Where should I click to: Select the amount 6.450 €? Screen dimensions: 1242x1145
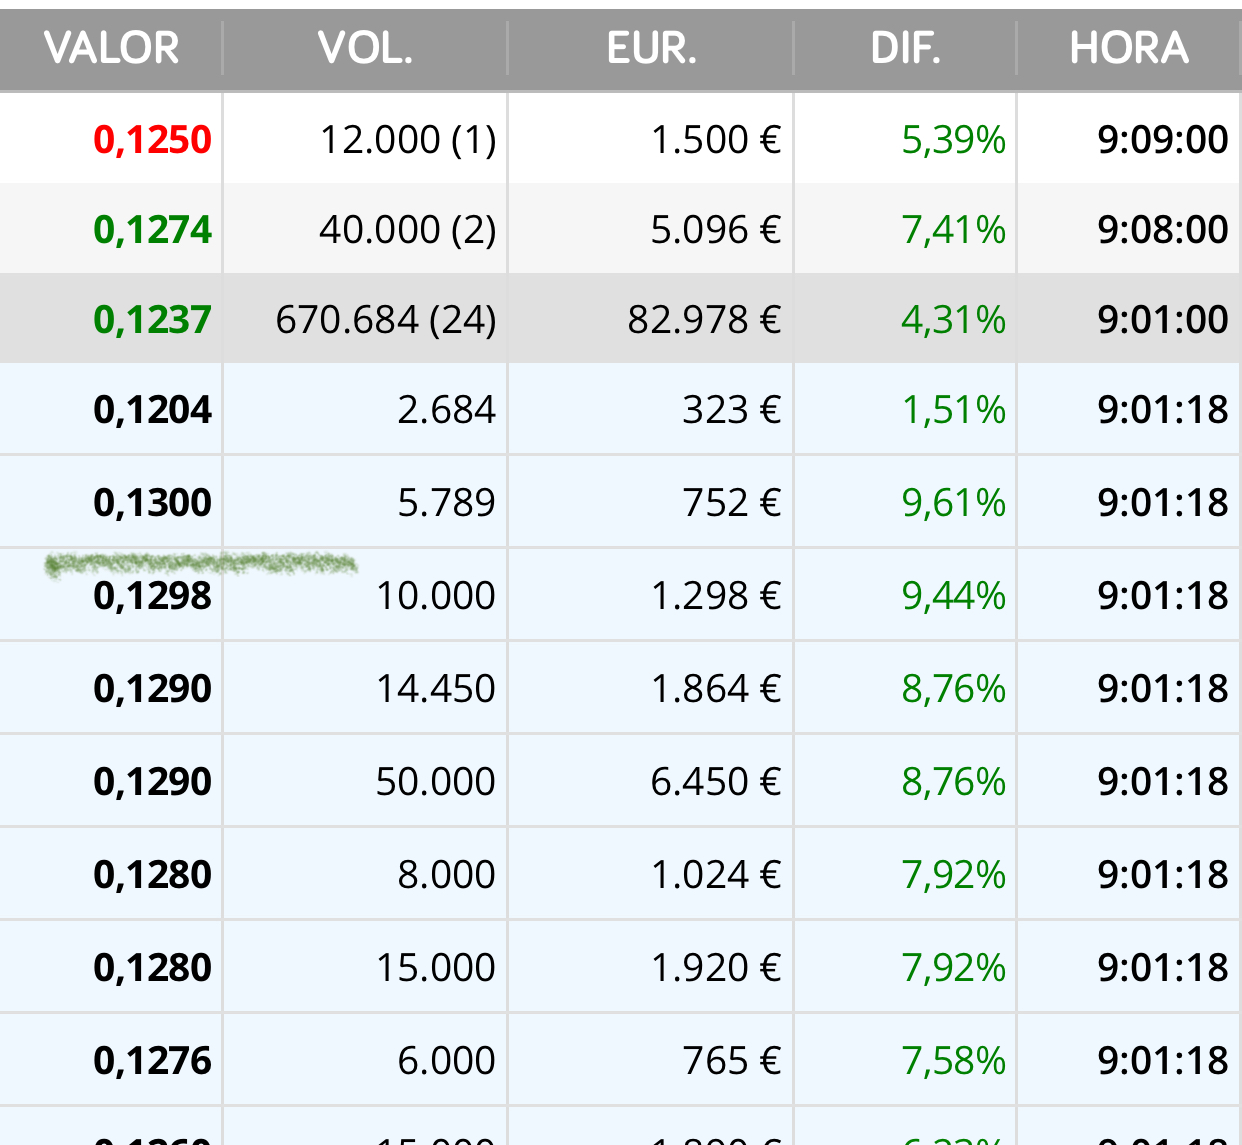point(716,782)
